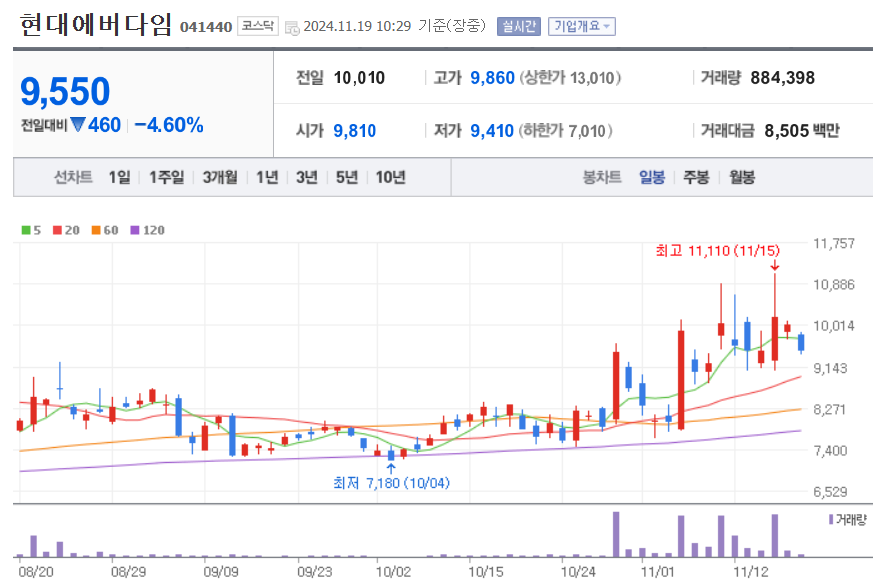The image size is (873, 588).
Task: Click the 선차트 label
Action: tap(73, 178)
